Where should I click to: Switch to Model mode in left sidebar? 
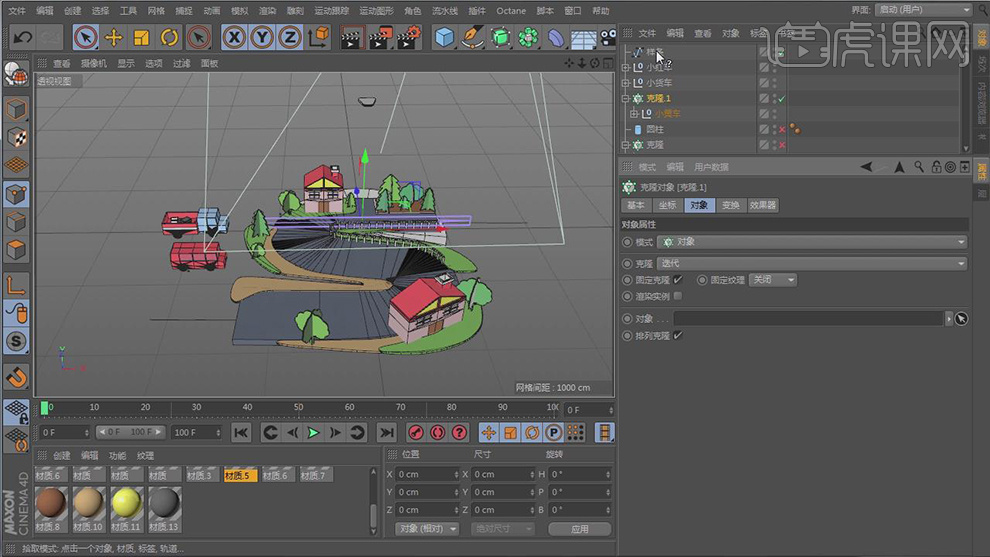[x=16, y=110]
